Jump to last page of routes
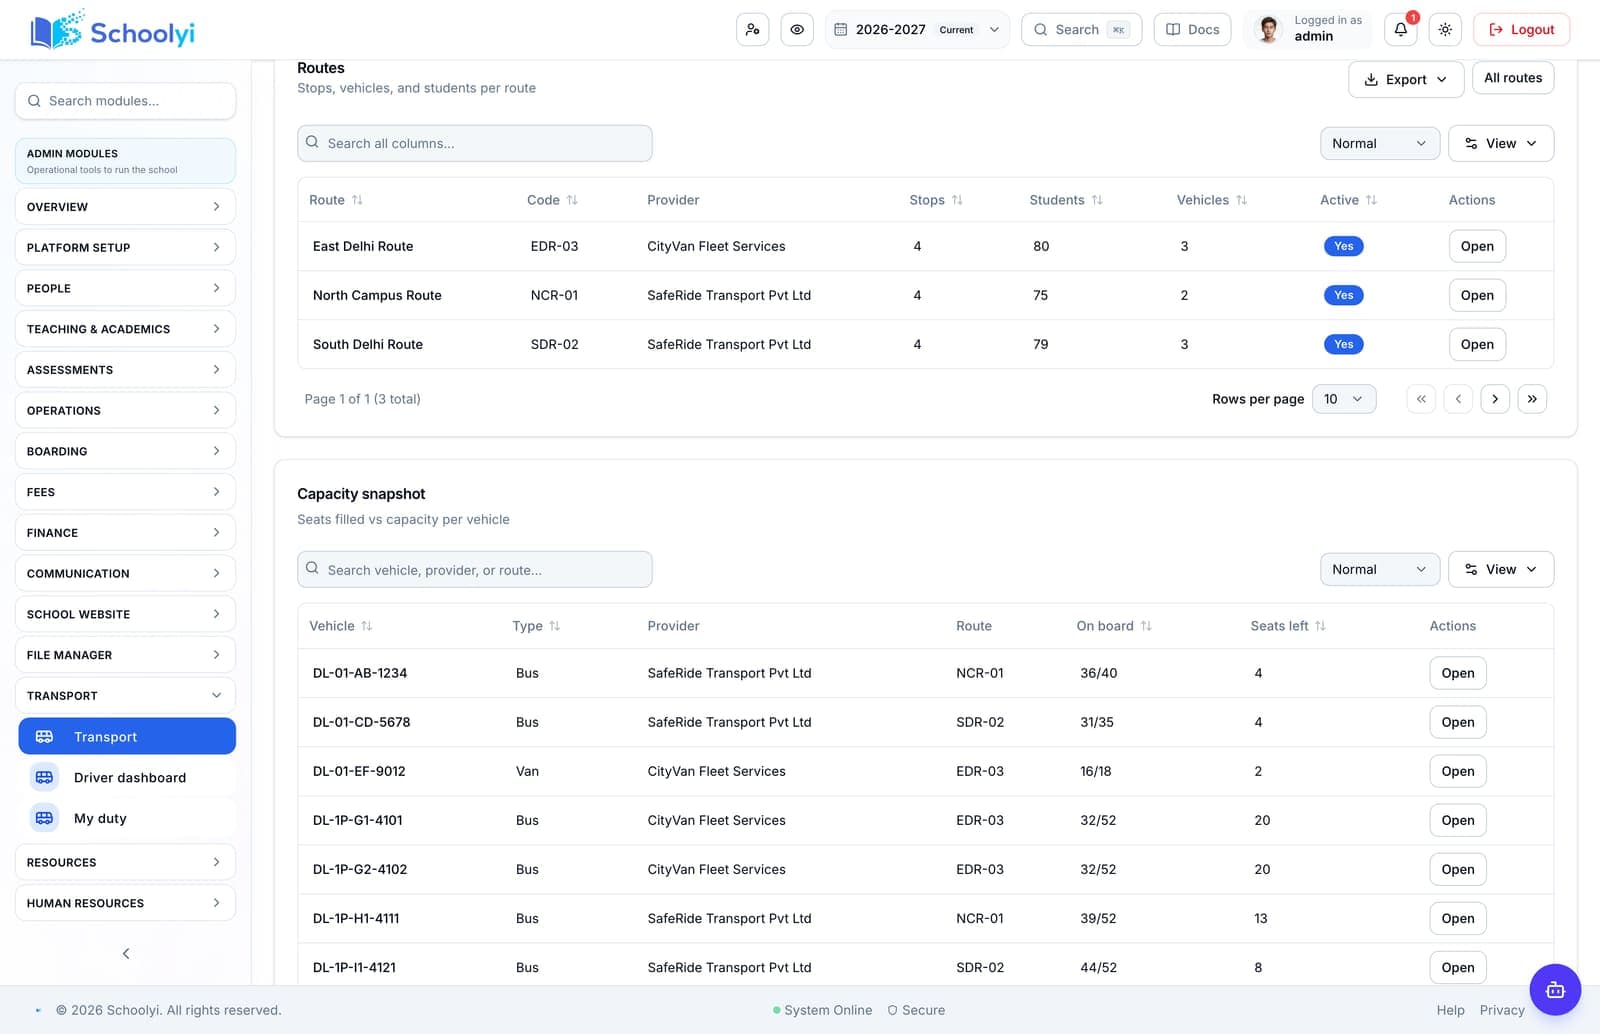Screen dimensions: 1600x1034 1532,399
